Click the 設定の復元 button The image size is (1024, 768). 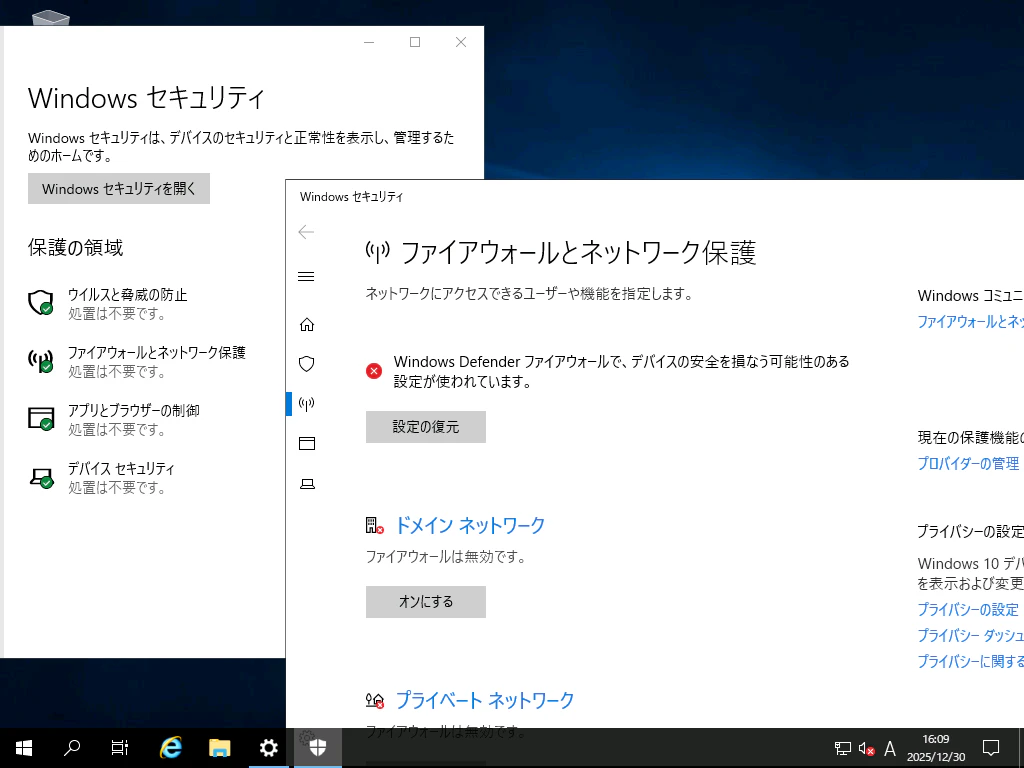(425, 427)
